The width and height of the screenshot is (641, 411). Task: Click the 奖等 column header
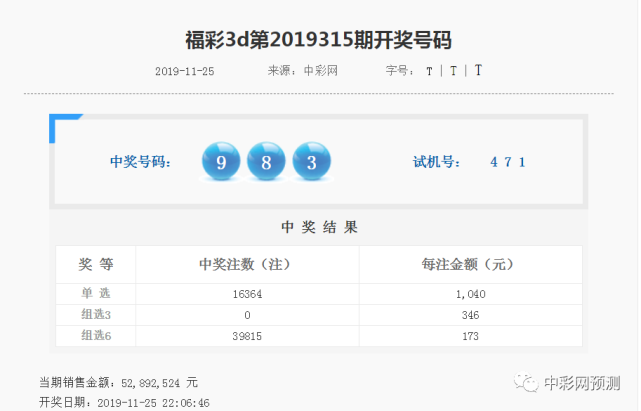(x=96, y=265)
